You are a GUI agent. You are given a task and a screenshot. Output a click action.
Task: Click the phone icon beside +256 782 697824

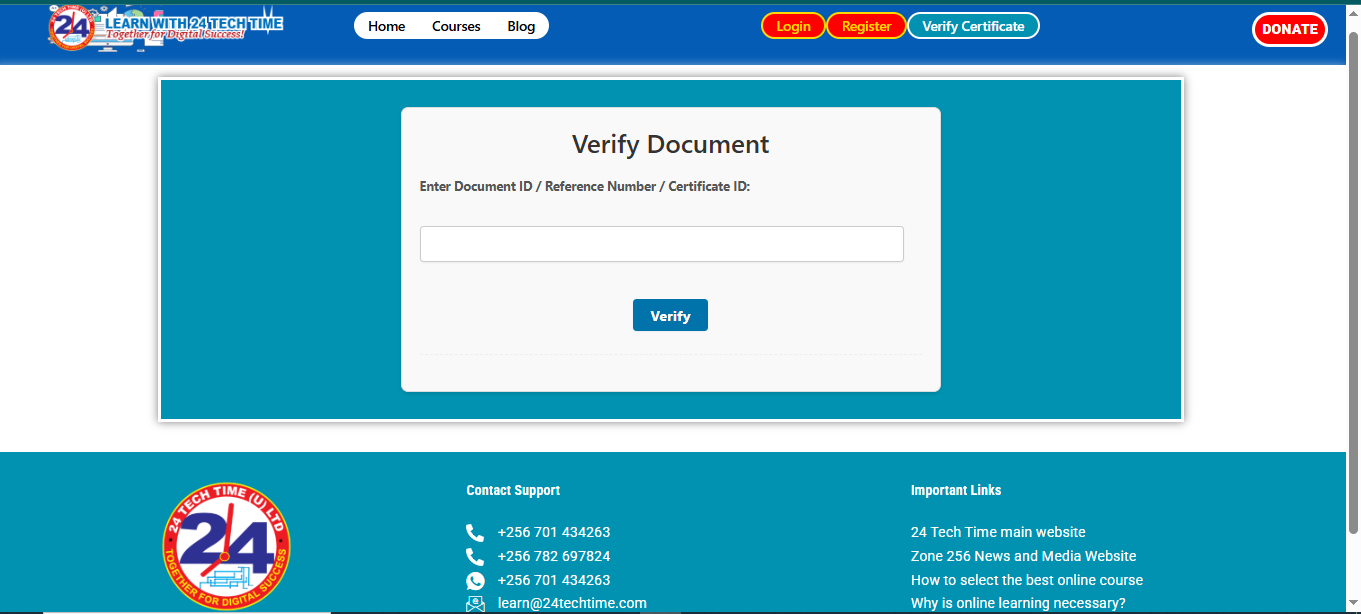coord(475,557)
